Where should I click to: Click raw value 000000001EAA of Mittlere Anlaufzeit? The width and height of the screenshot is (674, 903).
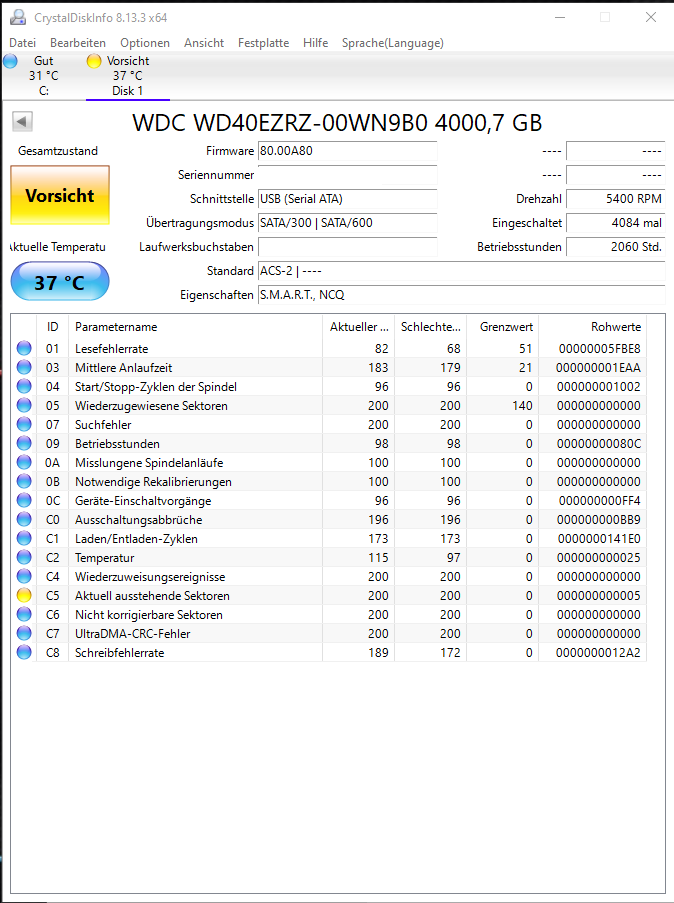pos(598,367)
